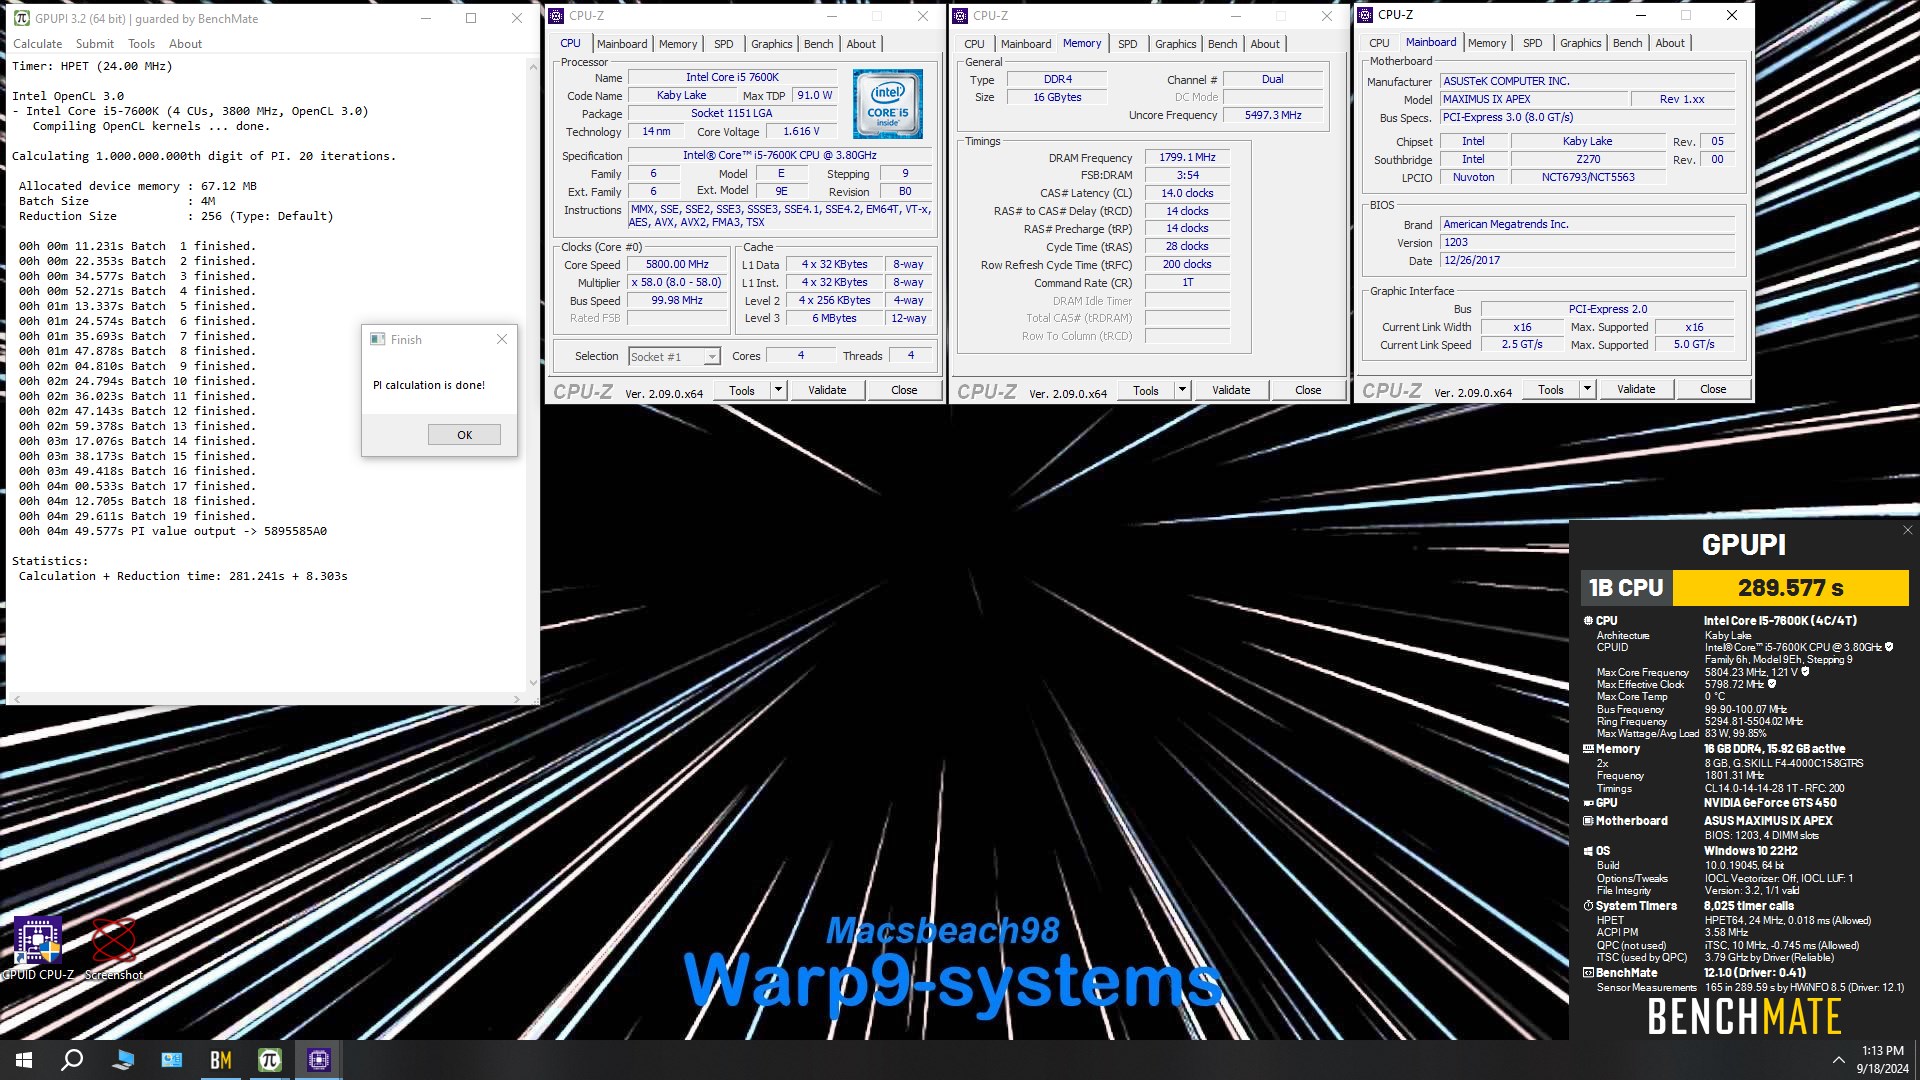
Task: Open the Tools menu in GPUPI
Action: 141,44
